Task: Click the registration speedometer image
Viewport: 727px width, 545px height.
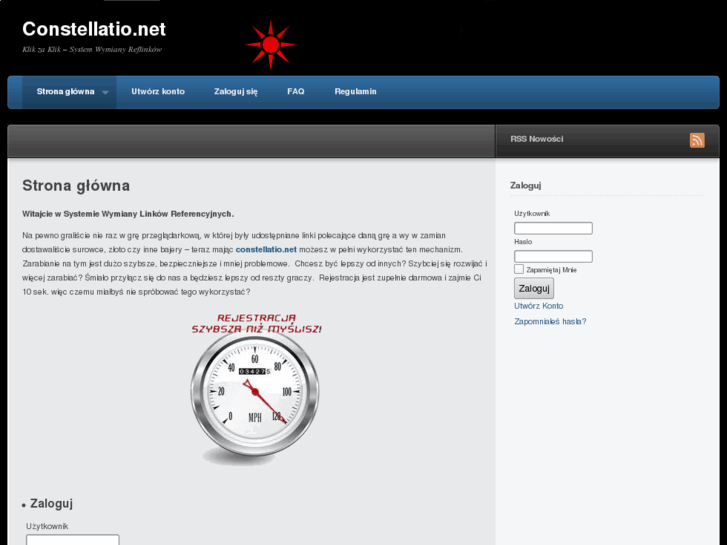Action: (255, 389)
